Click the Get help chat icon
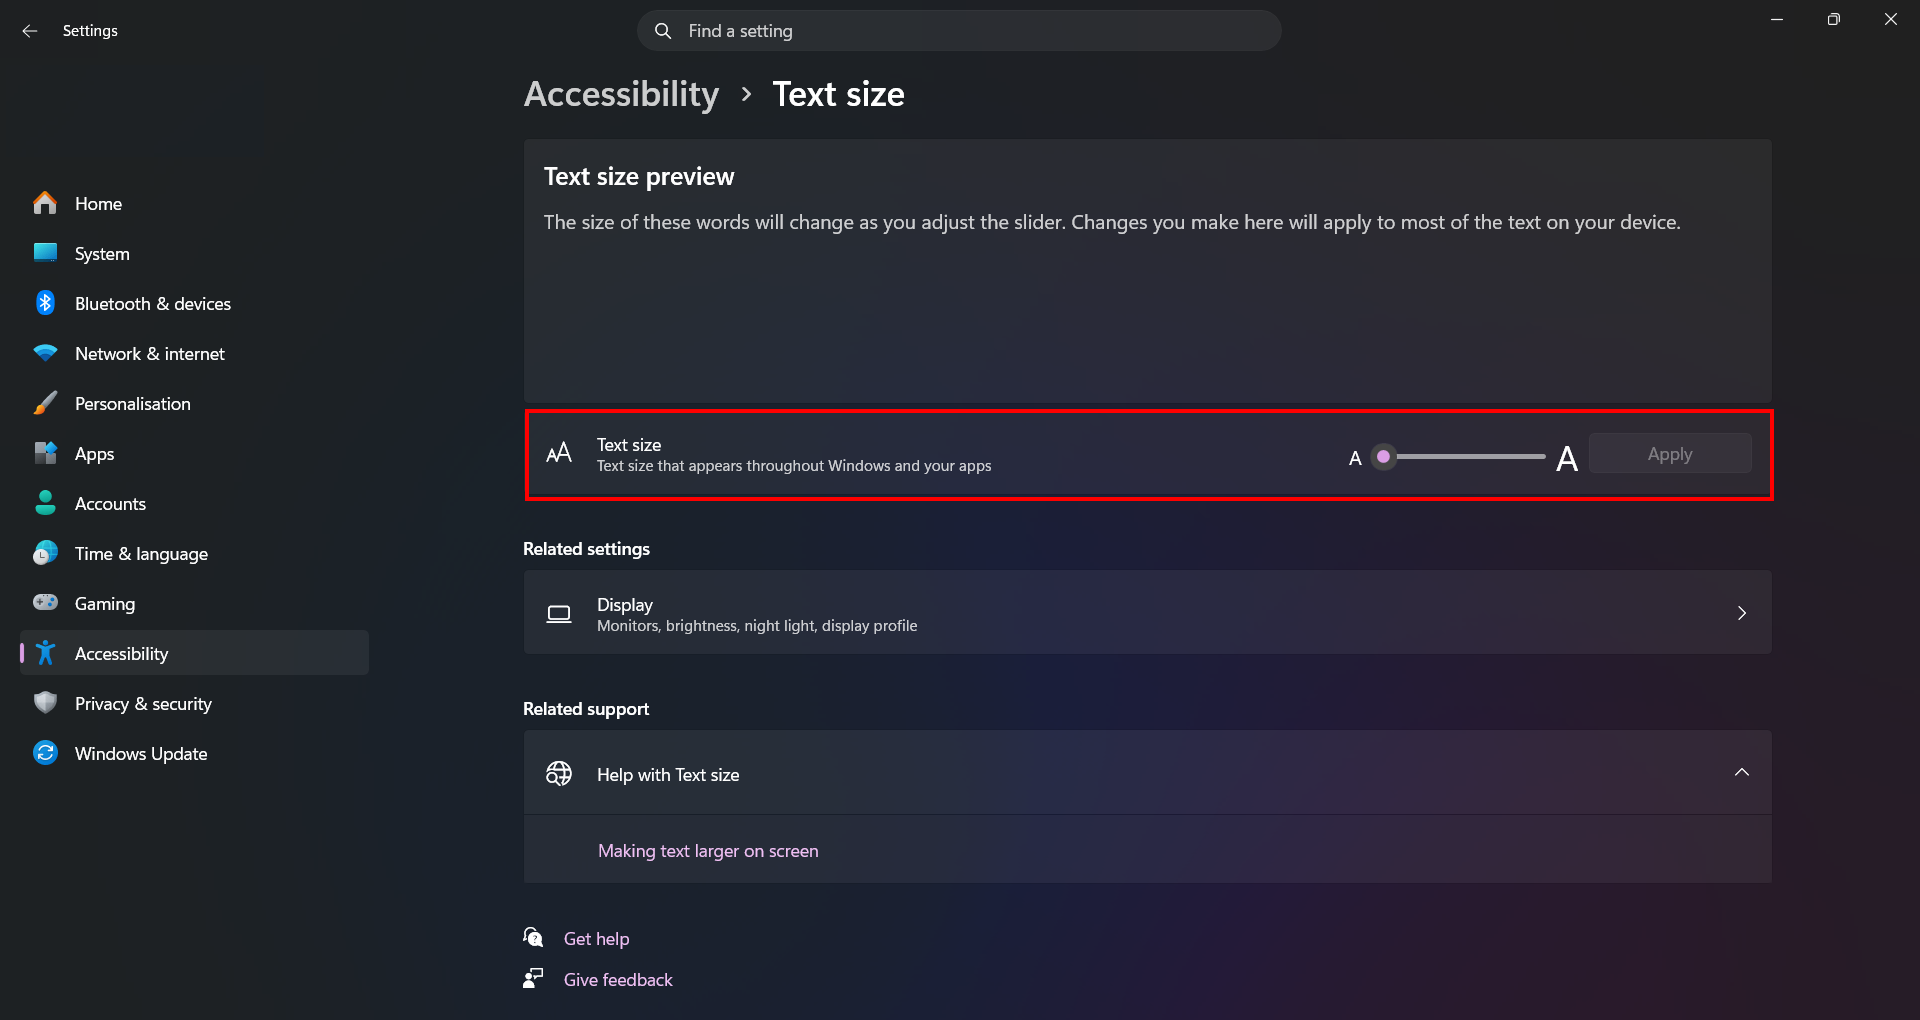1920x1020 pixels. point(533,937)
